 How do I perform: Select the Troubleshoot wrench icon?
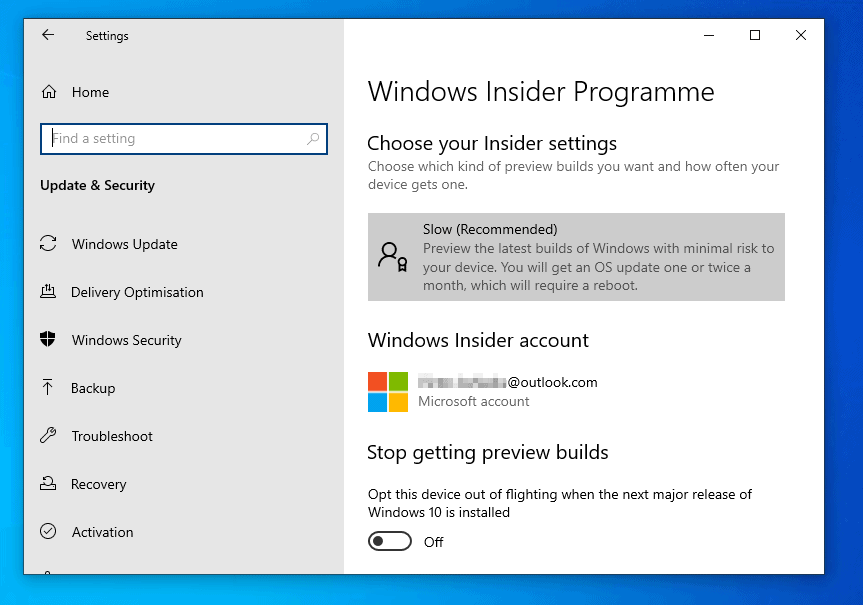[47, 436]
